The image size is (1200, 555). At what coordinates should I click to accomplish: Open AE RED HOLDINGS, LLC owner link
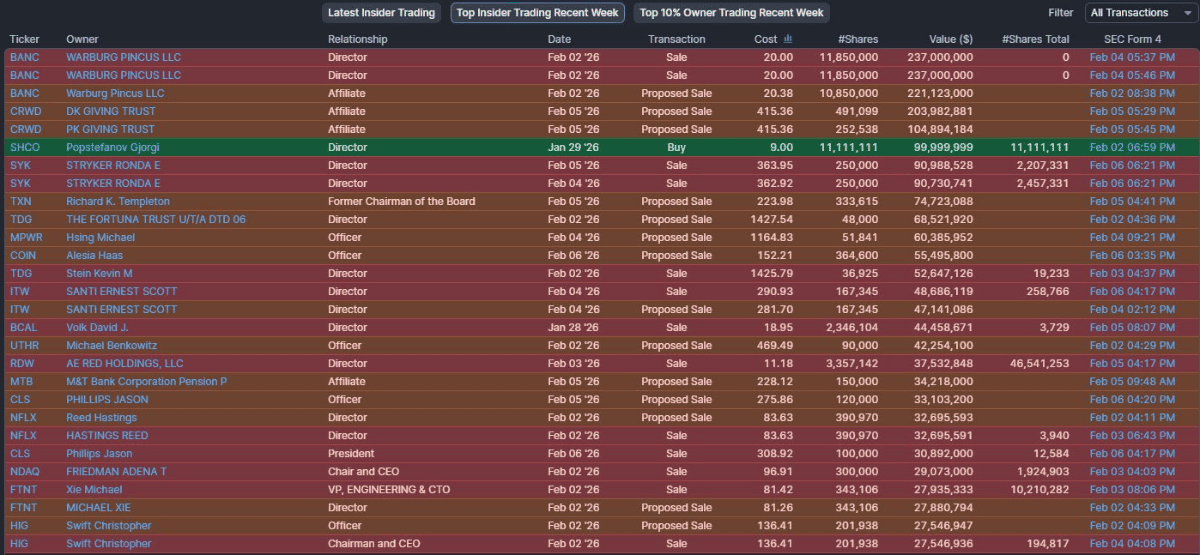pos(125,363)
